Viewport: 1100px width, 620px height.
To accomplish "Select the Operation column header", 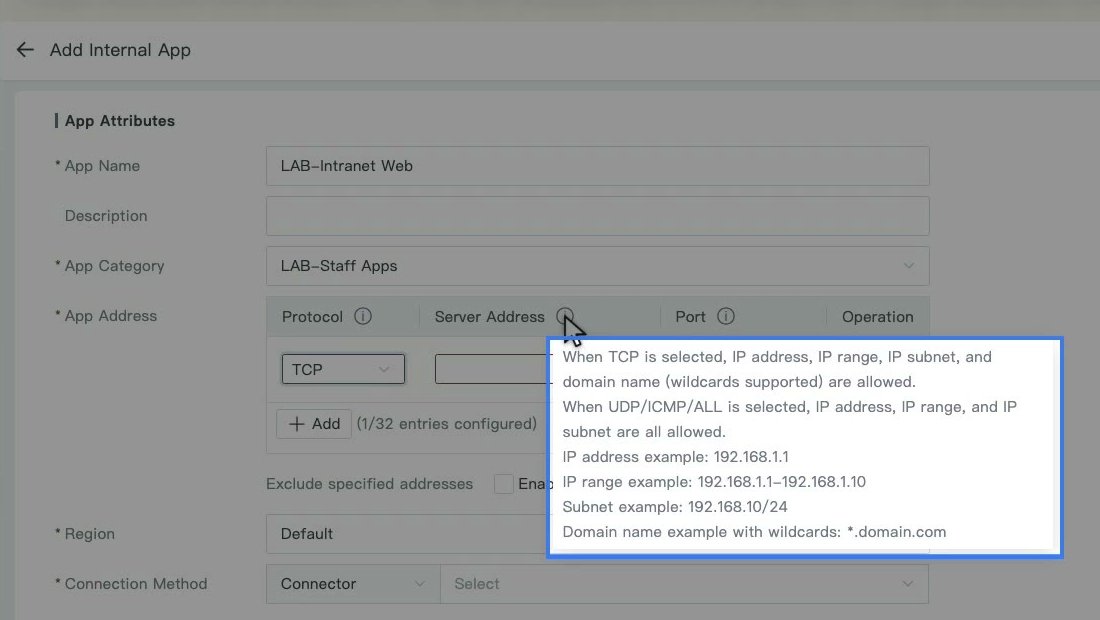I will [x=878, y=316].
